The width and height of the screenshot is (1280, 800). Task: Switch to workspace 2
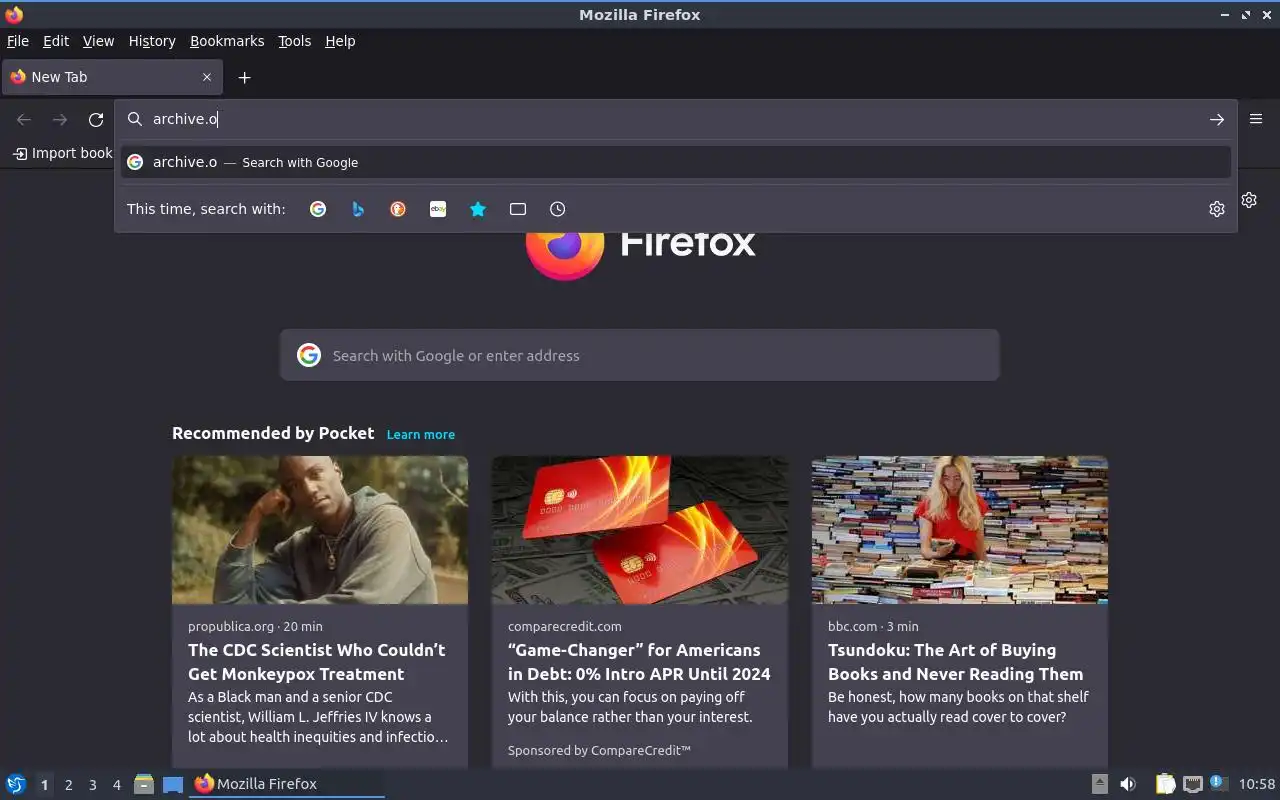pyautogui.click(x=68, y=785)
